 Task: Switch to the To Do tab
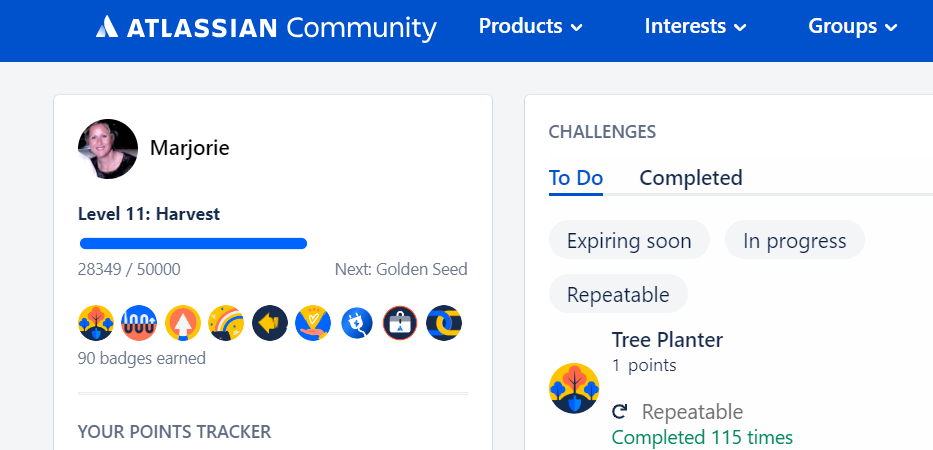[575, 178]
